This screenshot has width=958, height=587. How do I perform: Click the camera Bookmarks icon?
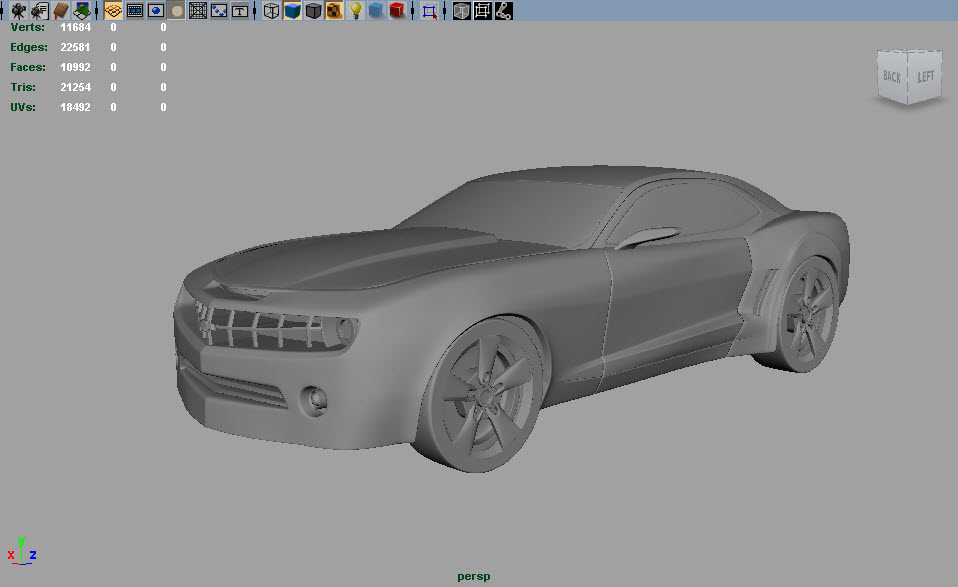tap(60, 10)
